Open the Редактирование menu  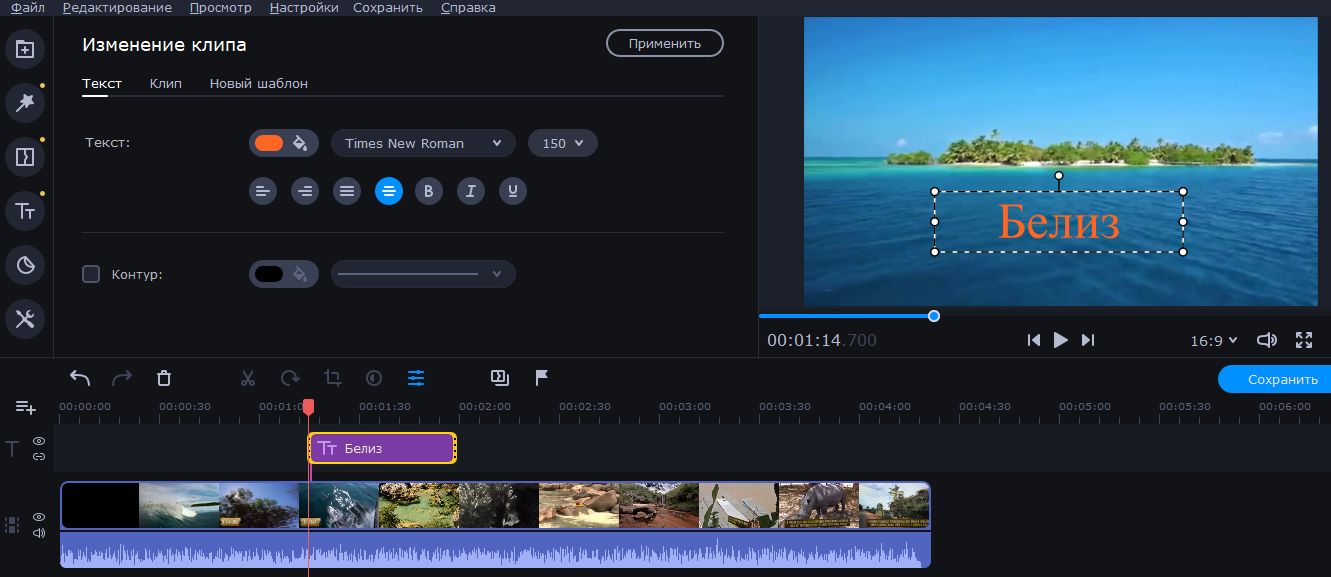(117, 8)
